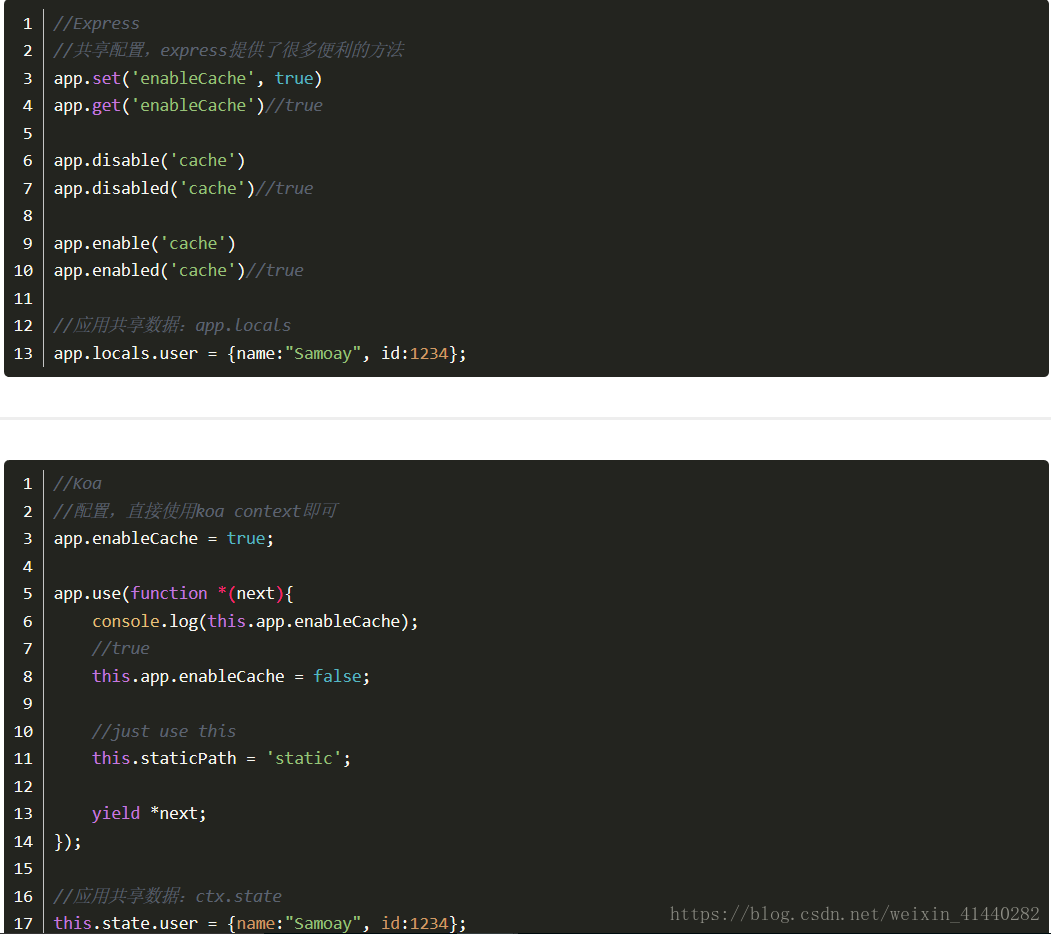Click the line yield *next;
1051x934 pixels.
pos(149,813)
